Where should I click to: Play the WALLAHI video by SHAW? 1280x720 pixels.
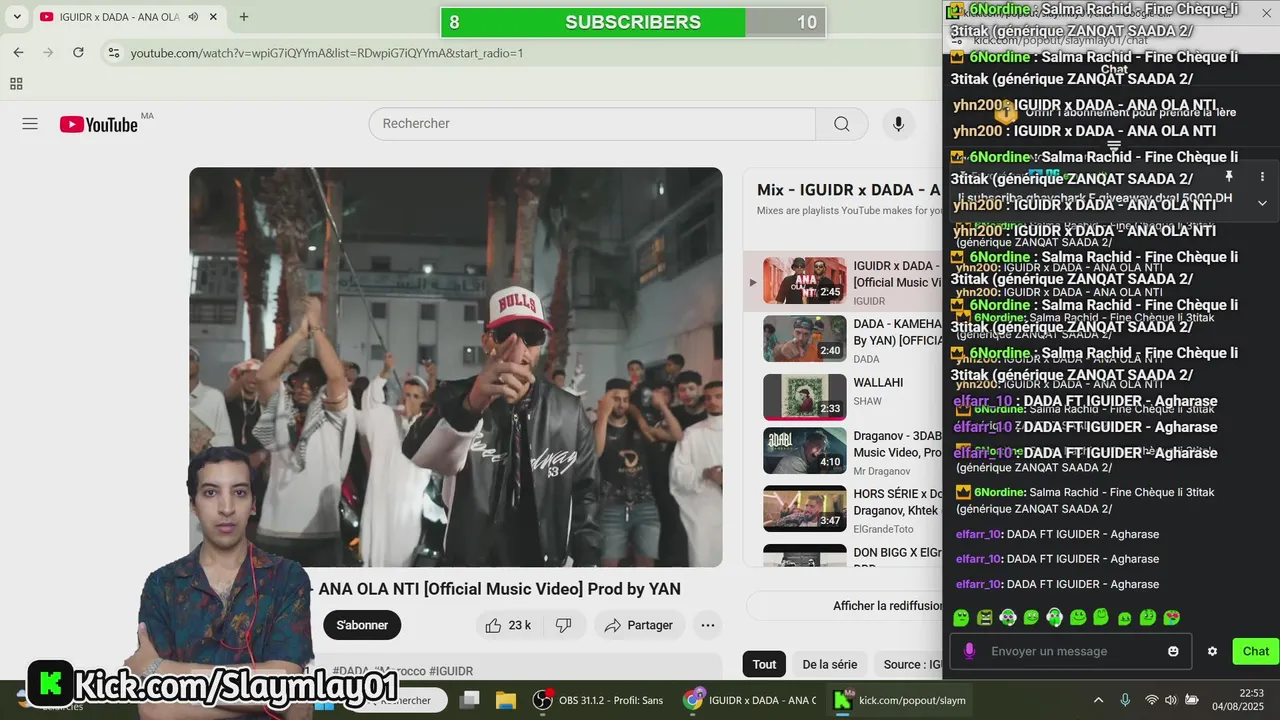pyautogui.click(x=805, y=397)
